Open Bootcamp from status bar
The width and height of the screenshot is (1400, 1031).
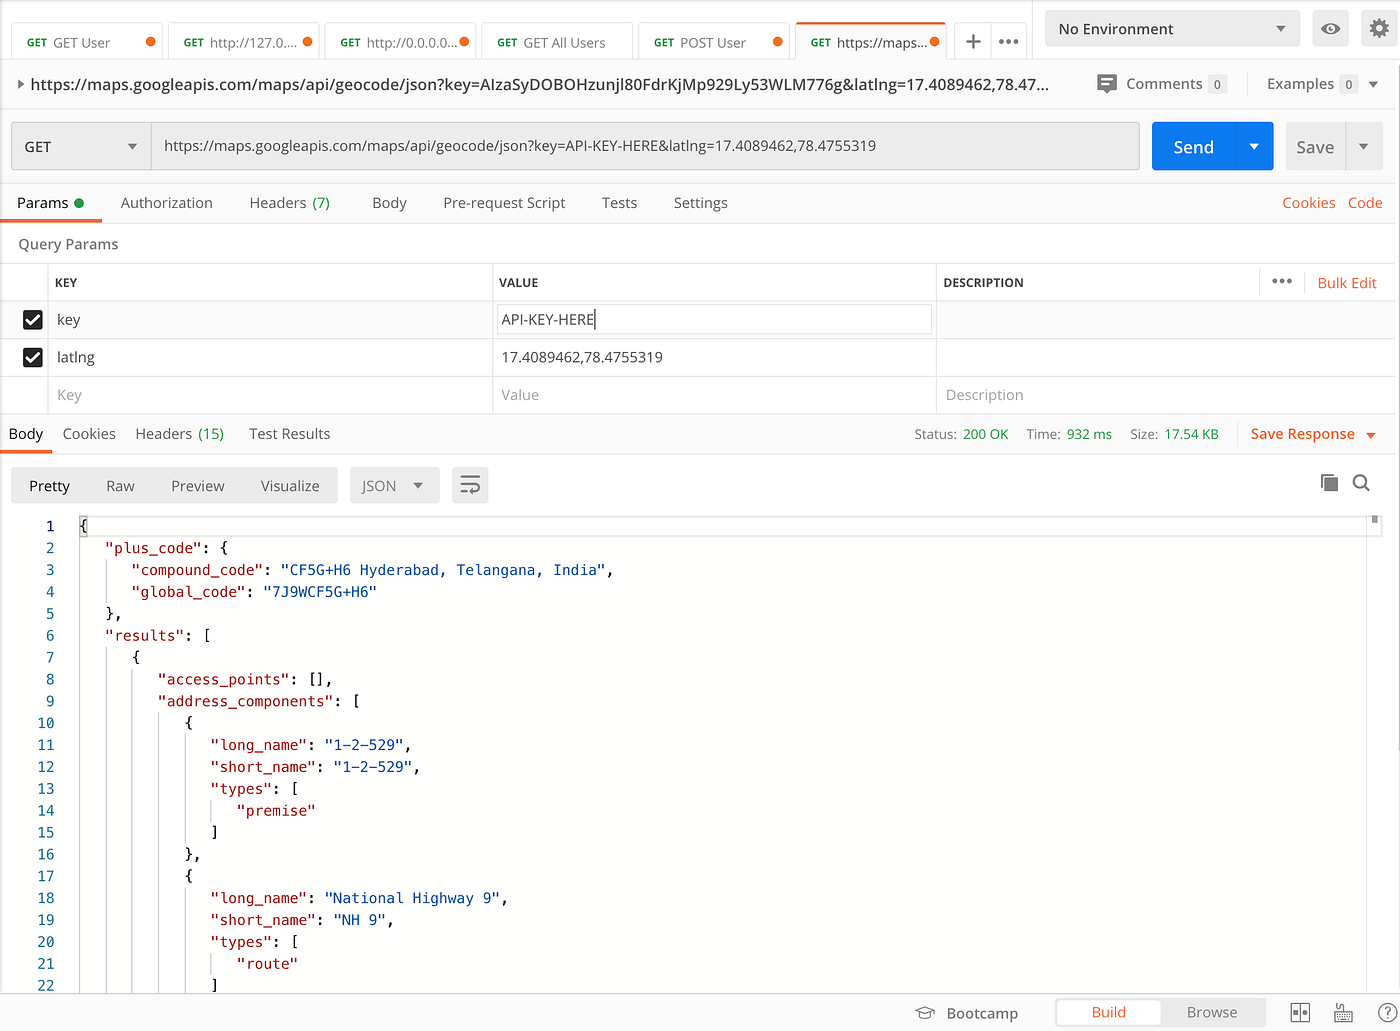pos(967,1013)
